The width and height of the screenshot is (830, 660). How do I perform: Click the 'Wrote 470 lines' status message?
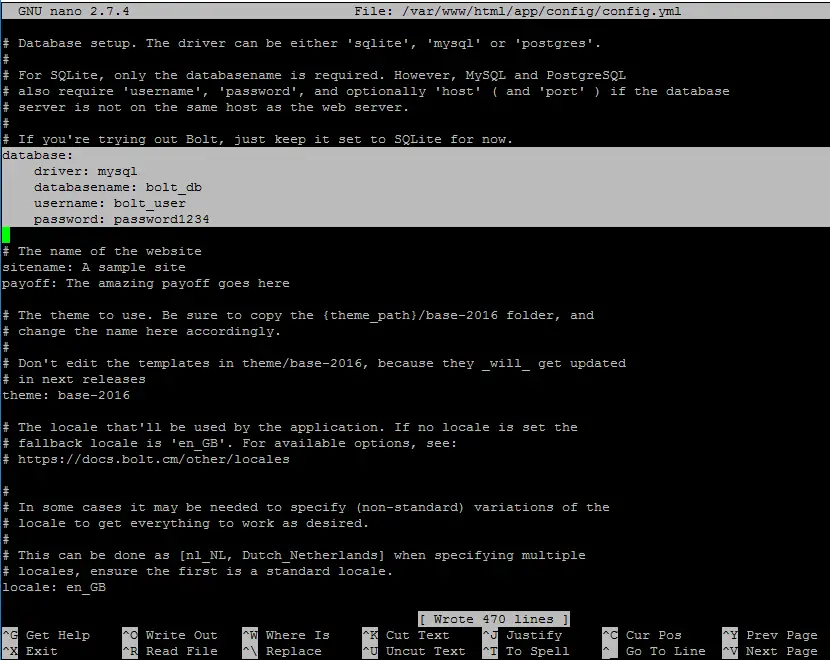[x=494, y=619]
